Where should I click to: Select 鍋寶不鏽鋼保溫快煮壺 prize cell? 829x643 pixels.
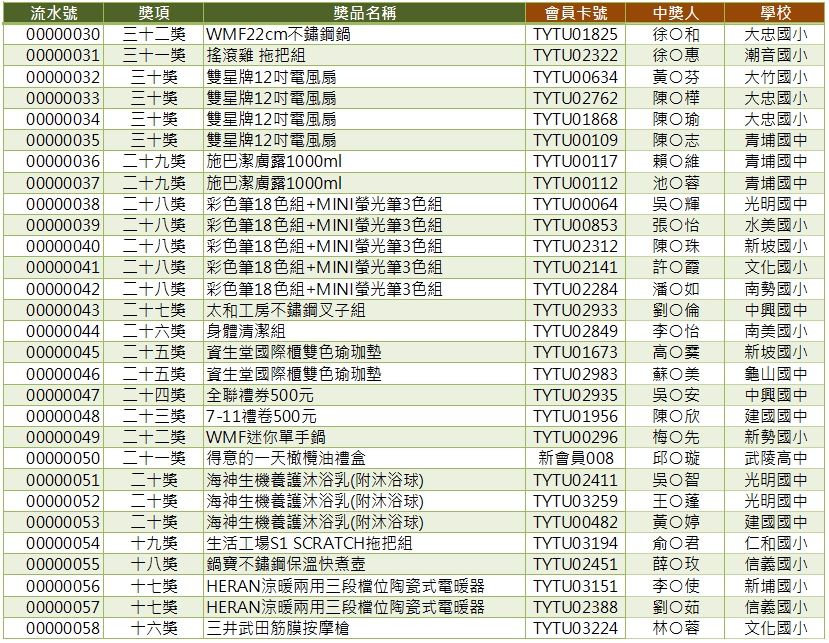285,565
